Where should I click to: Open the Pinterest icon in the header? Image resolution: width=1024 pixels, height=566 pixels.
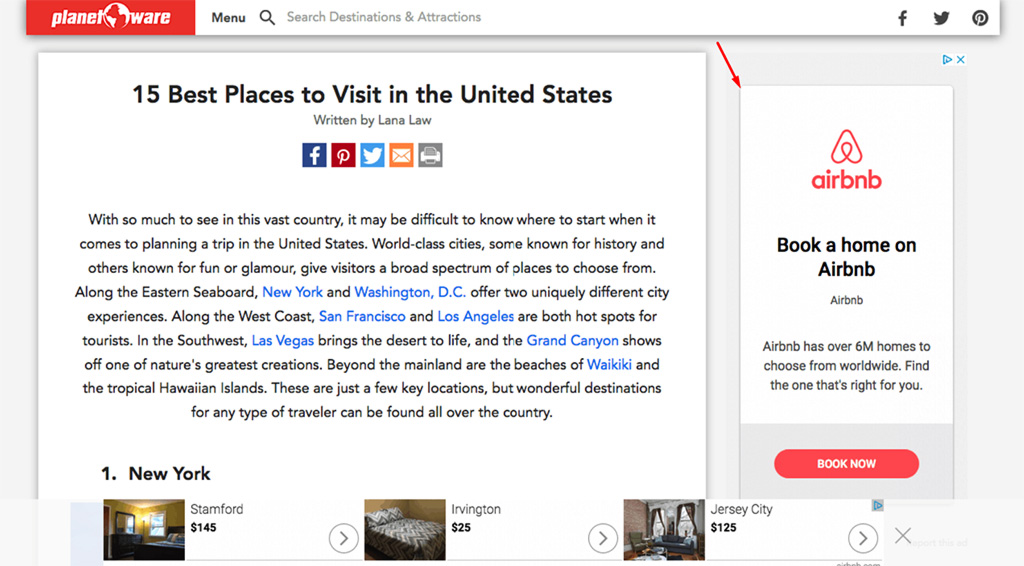980,18
